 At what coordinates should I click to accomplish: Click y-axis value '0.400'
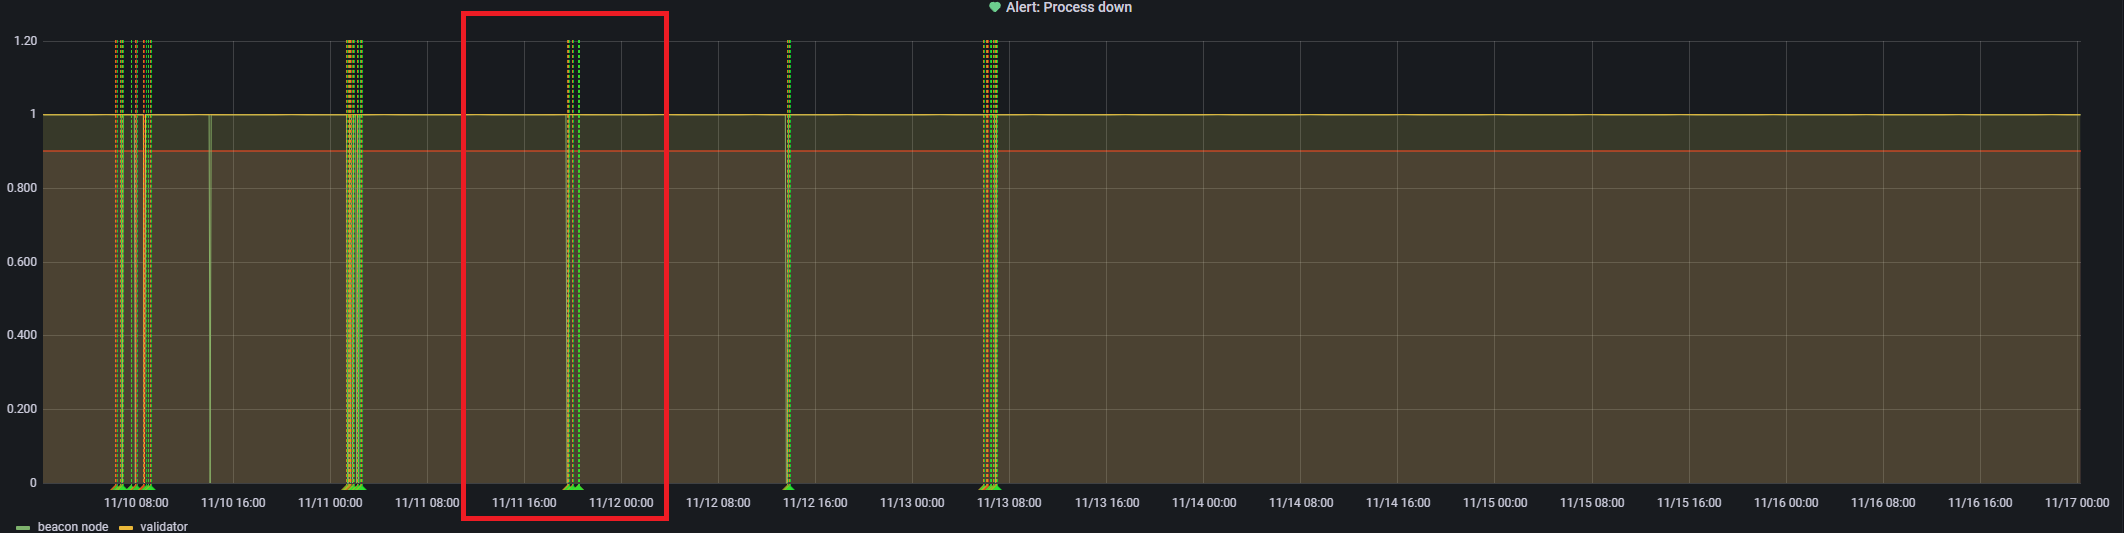22,335
